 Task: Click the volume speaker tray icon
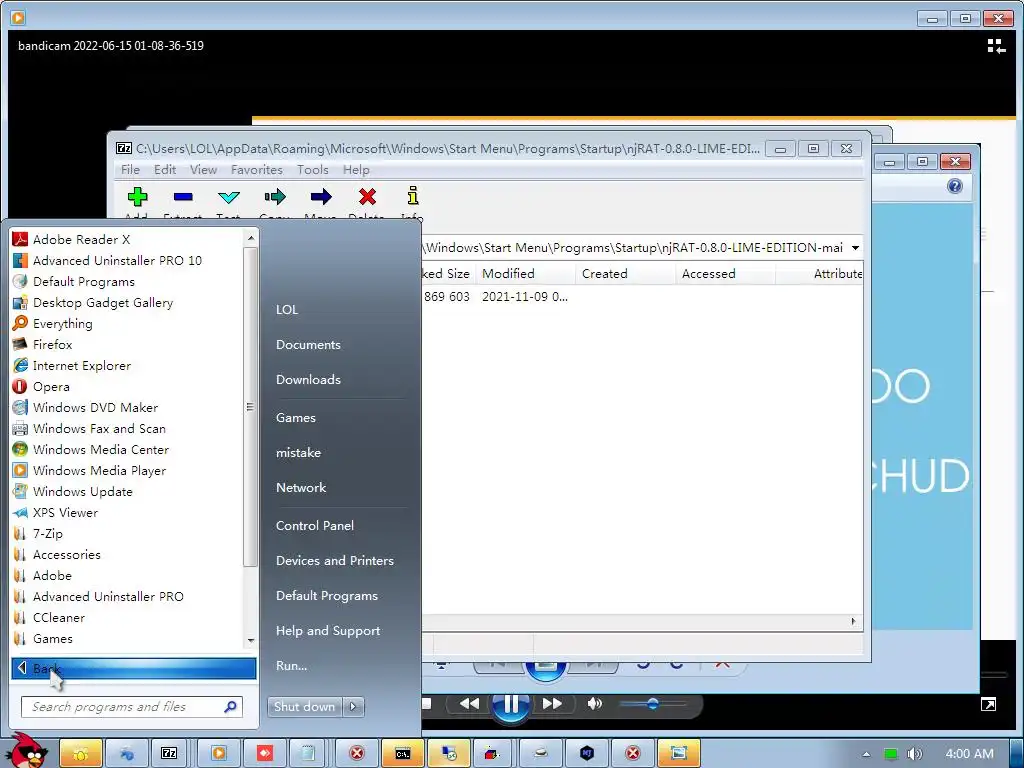[914, 754]
